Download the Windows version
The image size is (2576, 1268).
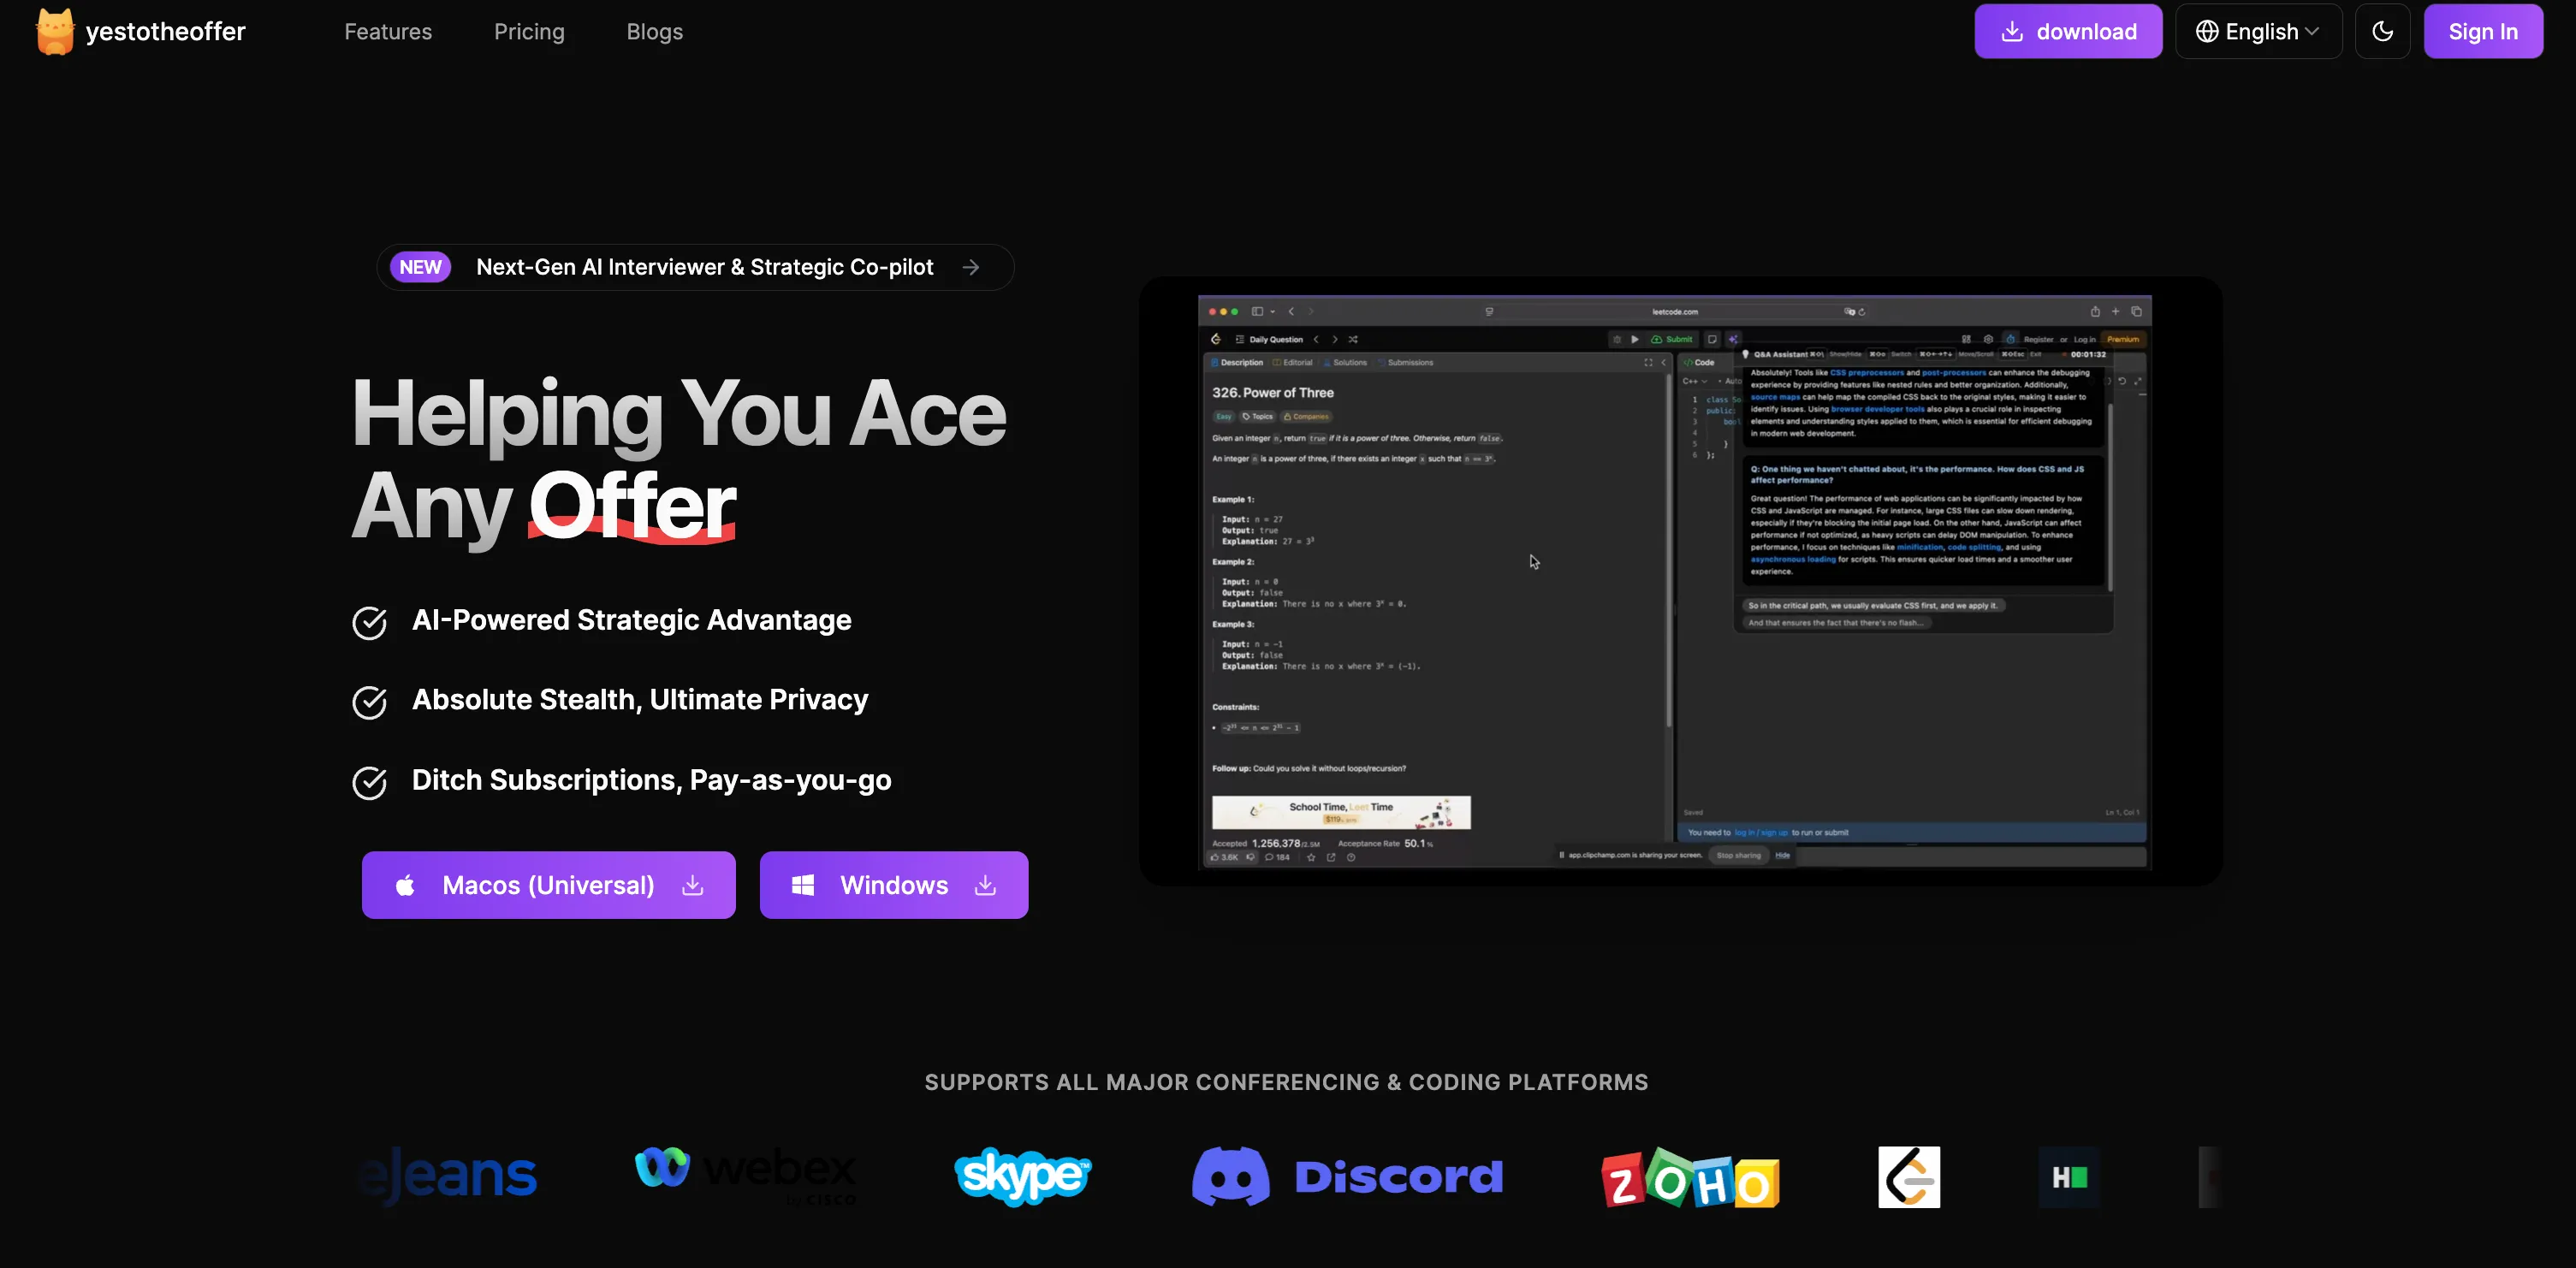pos(893,885)
